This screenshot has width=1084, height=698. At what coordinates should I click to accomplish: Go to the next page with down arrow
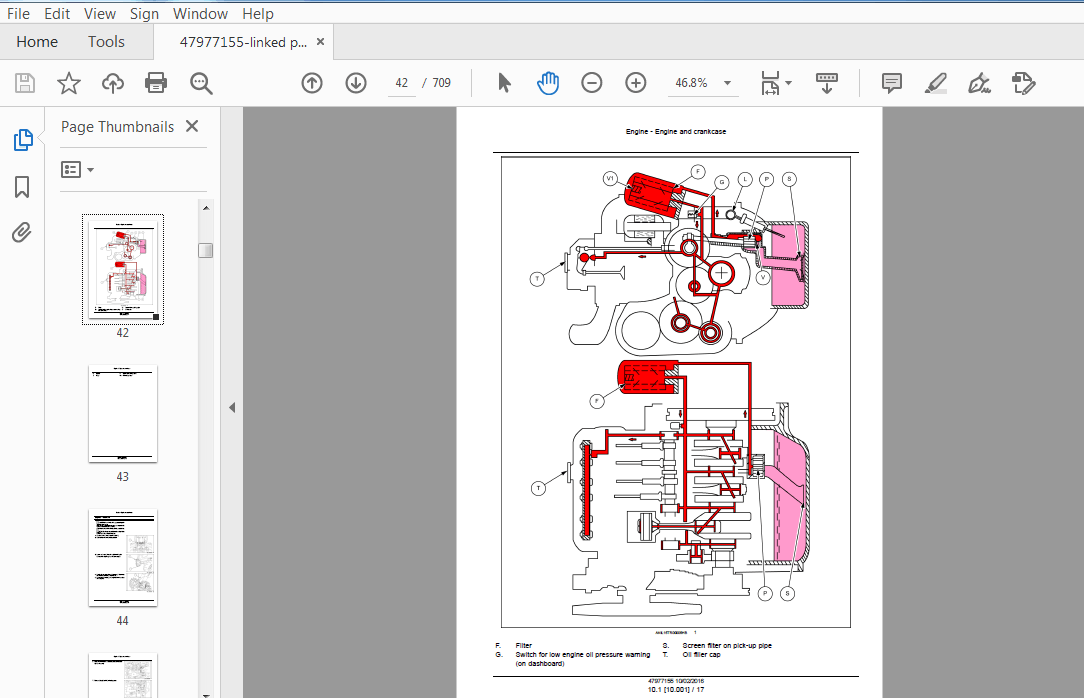[356, 83]
